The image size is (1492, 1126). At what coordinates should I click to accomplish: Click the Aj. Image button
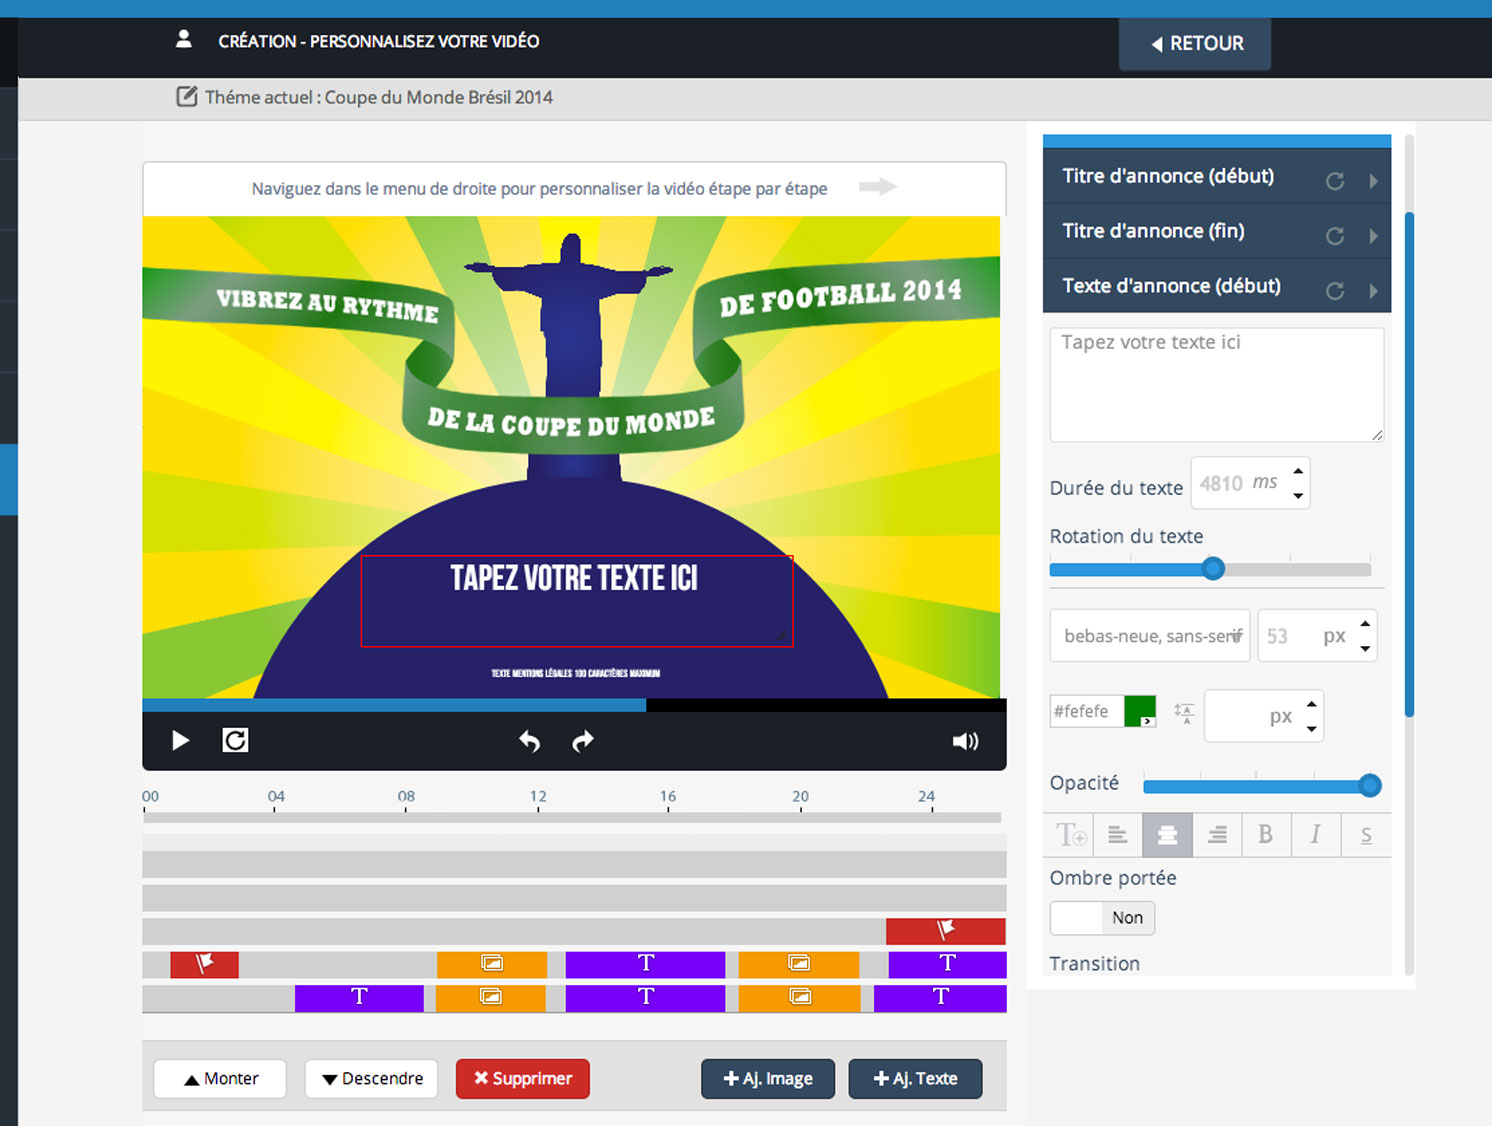coord(768,1079)
